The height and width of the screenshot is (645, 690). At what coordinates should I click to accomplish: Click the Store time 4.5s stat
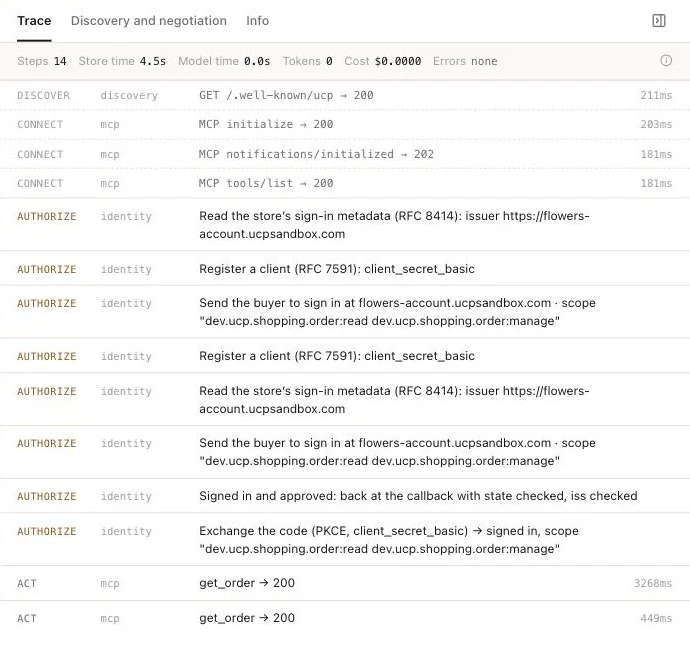point(122,61)
